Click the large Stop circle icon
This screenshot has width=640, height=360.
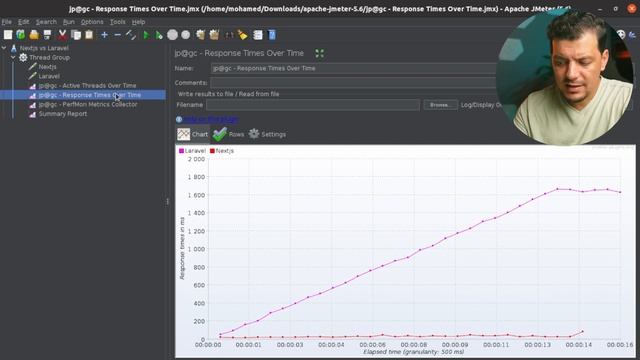(173, 35)
